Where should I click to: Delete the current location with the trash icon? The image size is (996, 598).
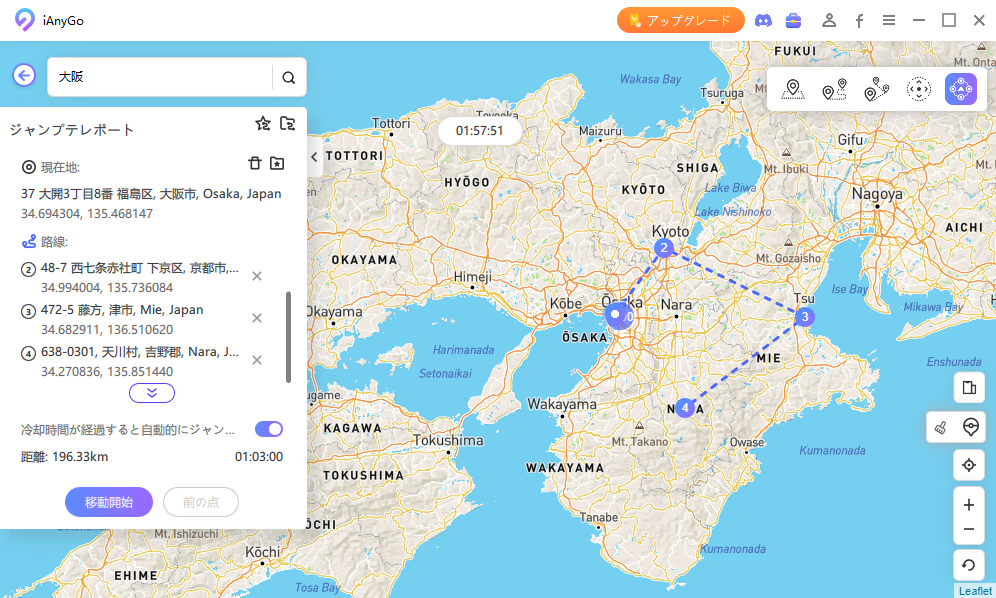(255, 163)
